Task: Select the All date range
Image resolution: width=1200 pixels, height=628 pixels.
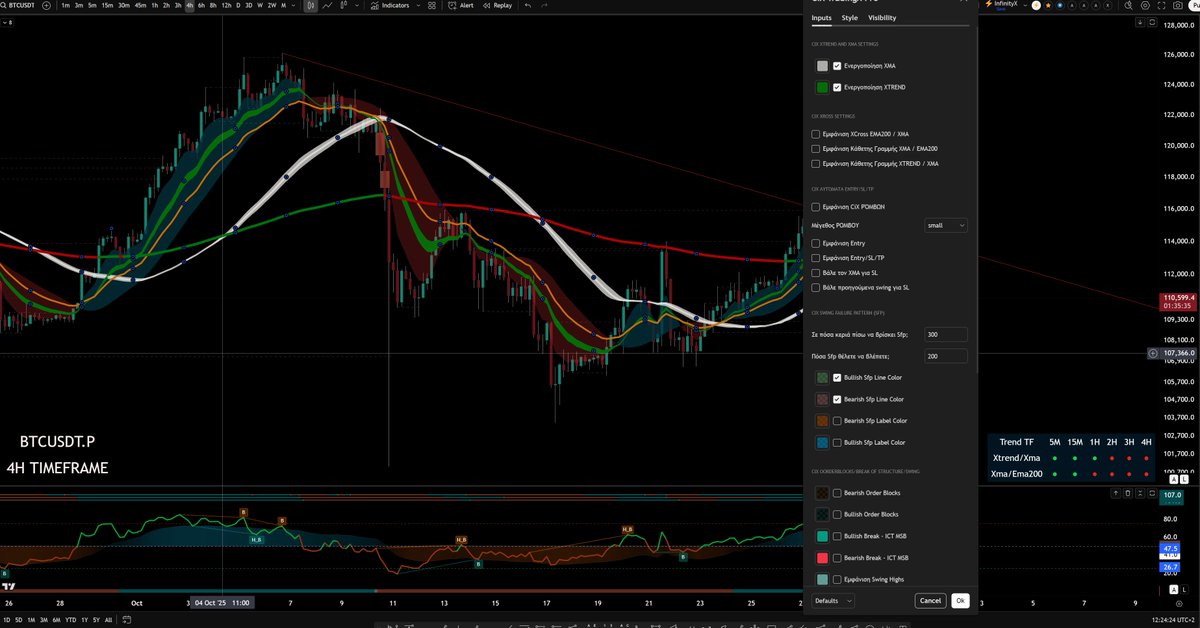Action: (x=108, y=620)
